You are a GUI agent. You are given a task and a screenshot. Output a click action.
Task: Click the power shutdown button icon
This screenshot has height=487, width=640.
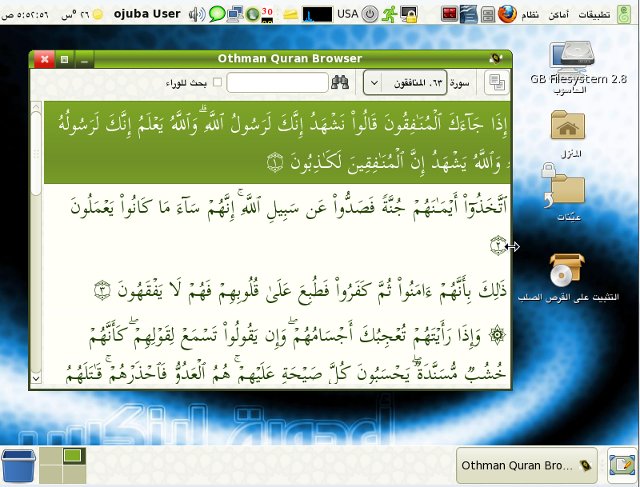(370, 14)
